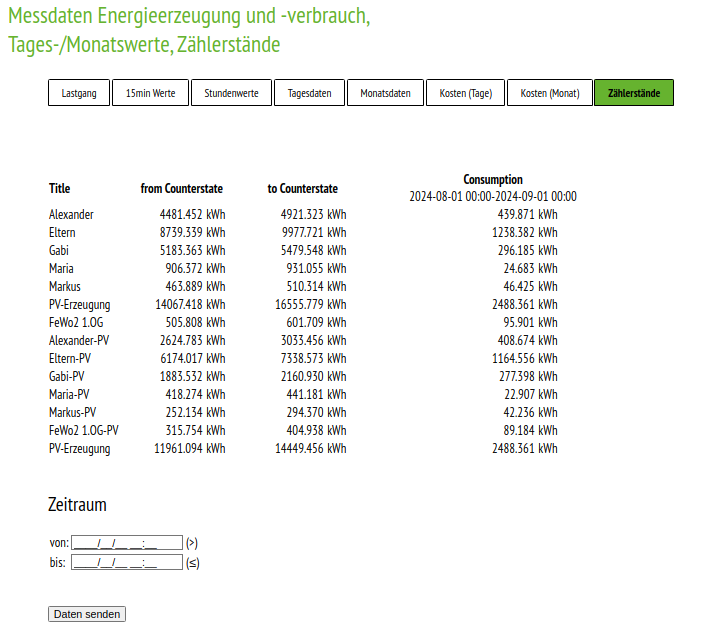Click the 'bis' date input field

point(127,562)
